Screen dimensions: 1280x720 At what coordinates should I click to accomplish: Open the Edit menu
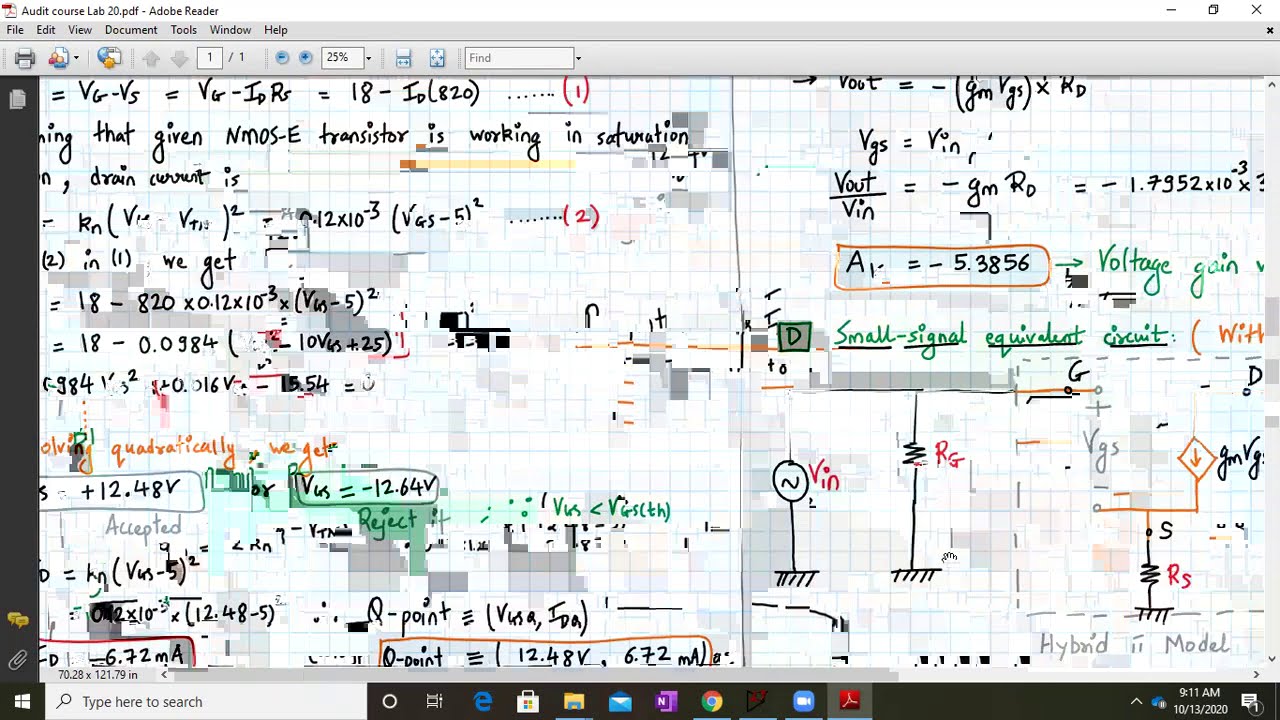[46, 30]
